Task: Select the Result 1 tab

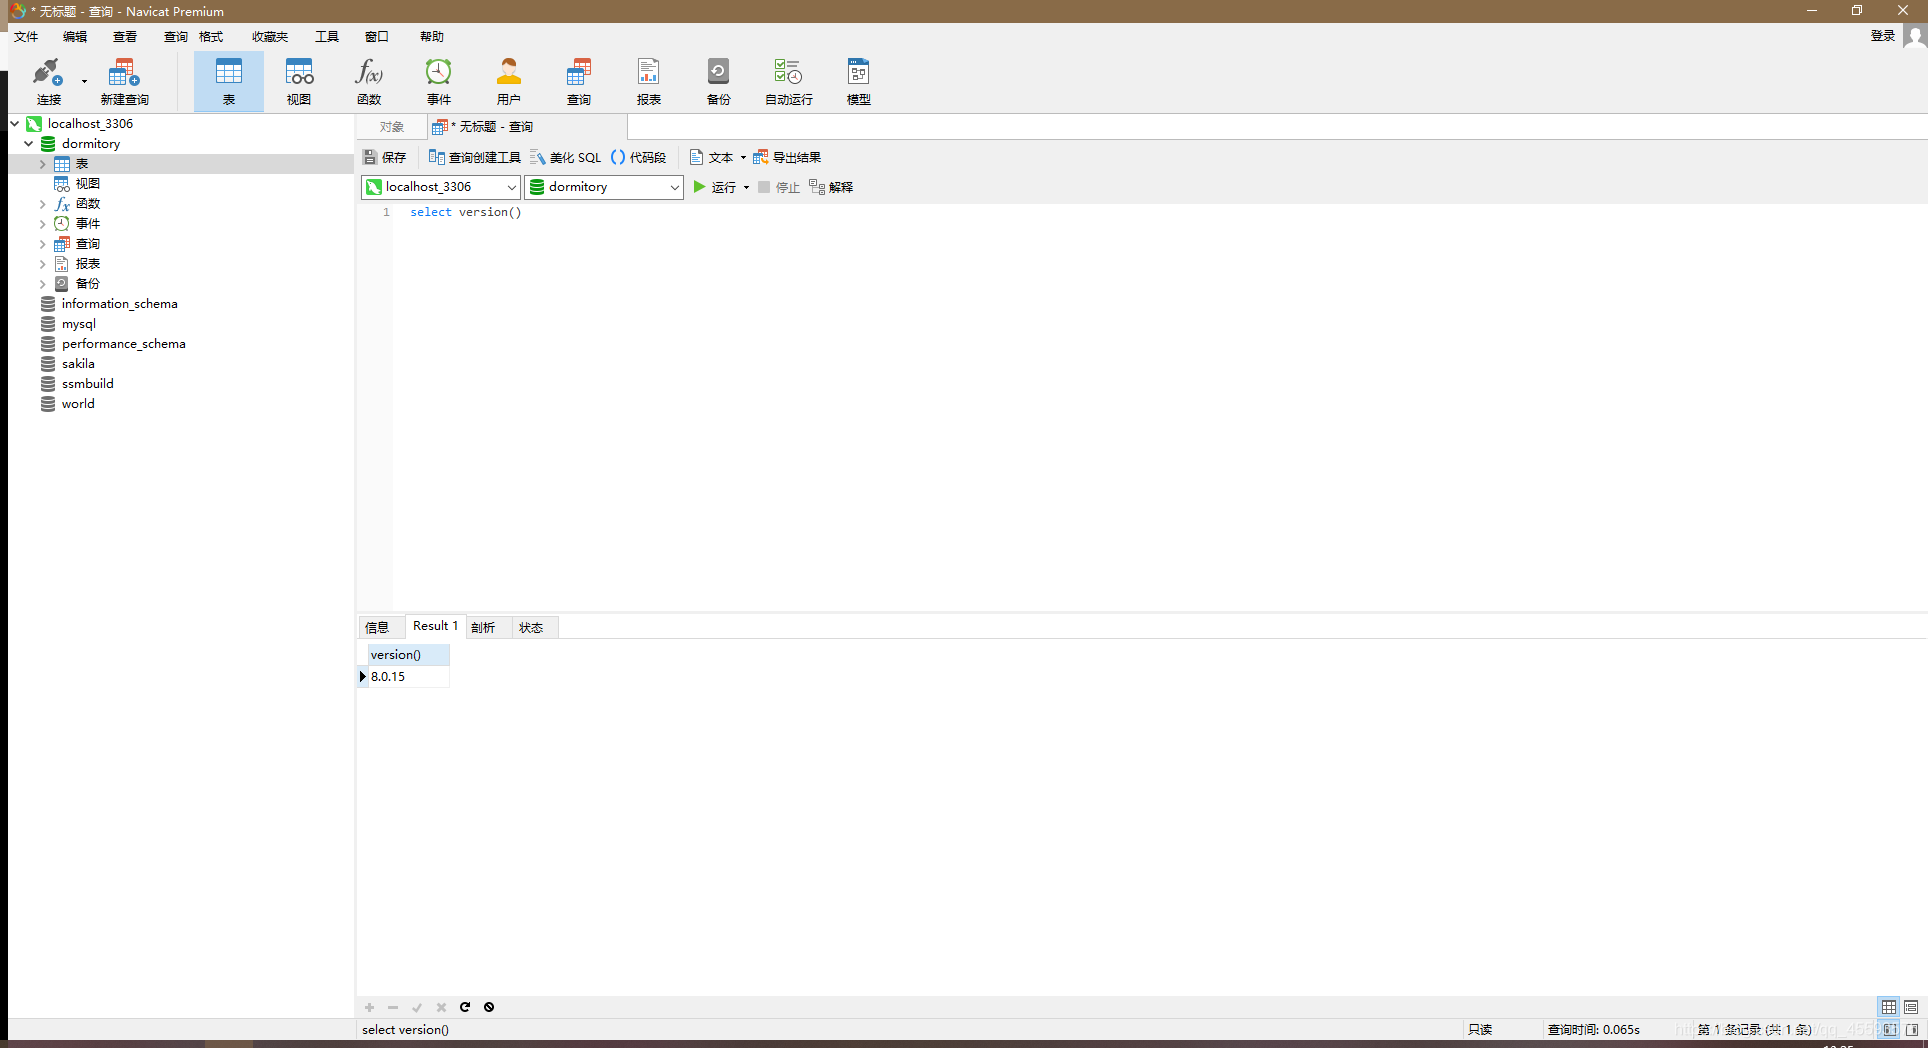Action: 435,626
